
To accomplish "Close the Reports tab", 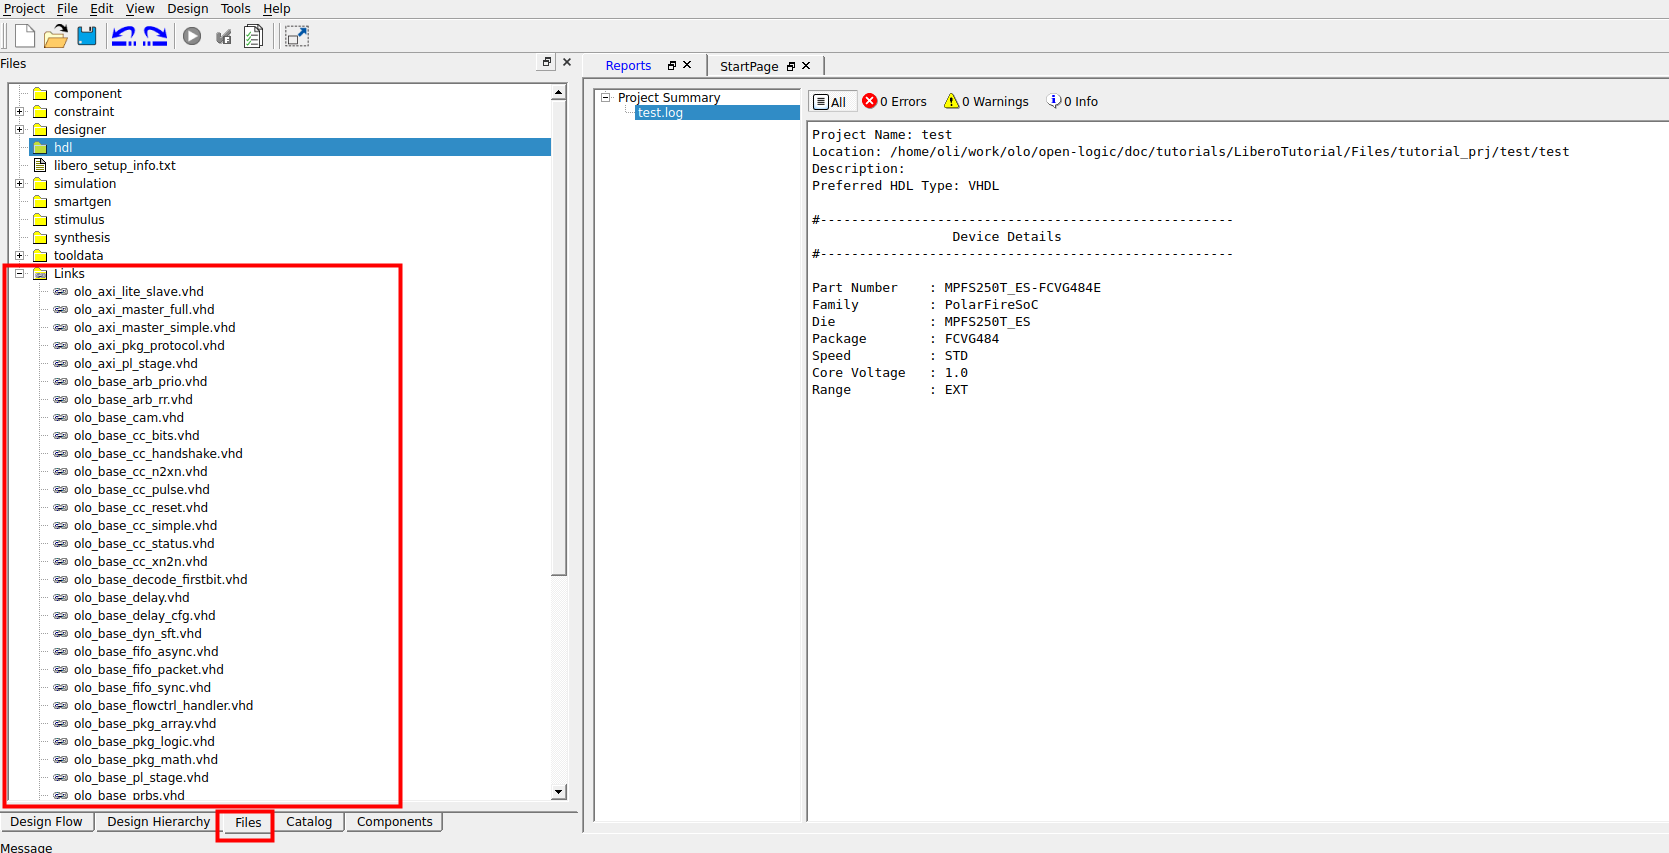I will coord(687,65).
